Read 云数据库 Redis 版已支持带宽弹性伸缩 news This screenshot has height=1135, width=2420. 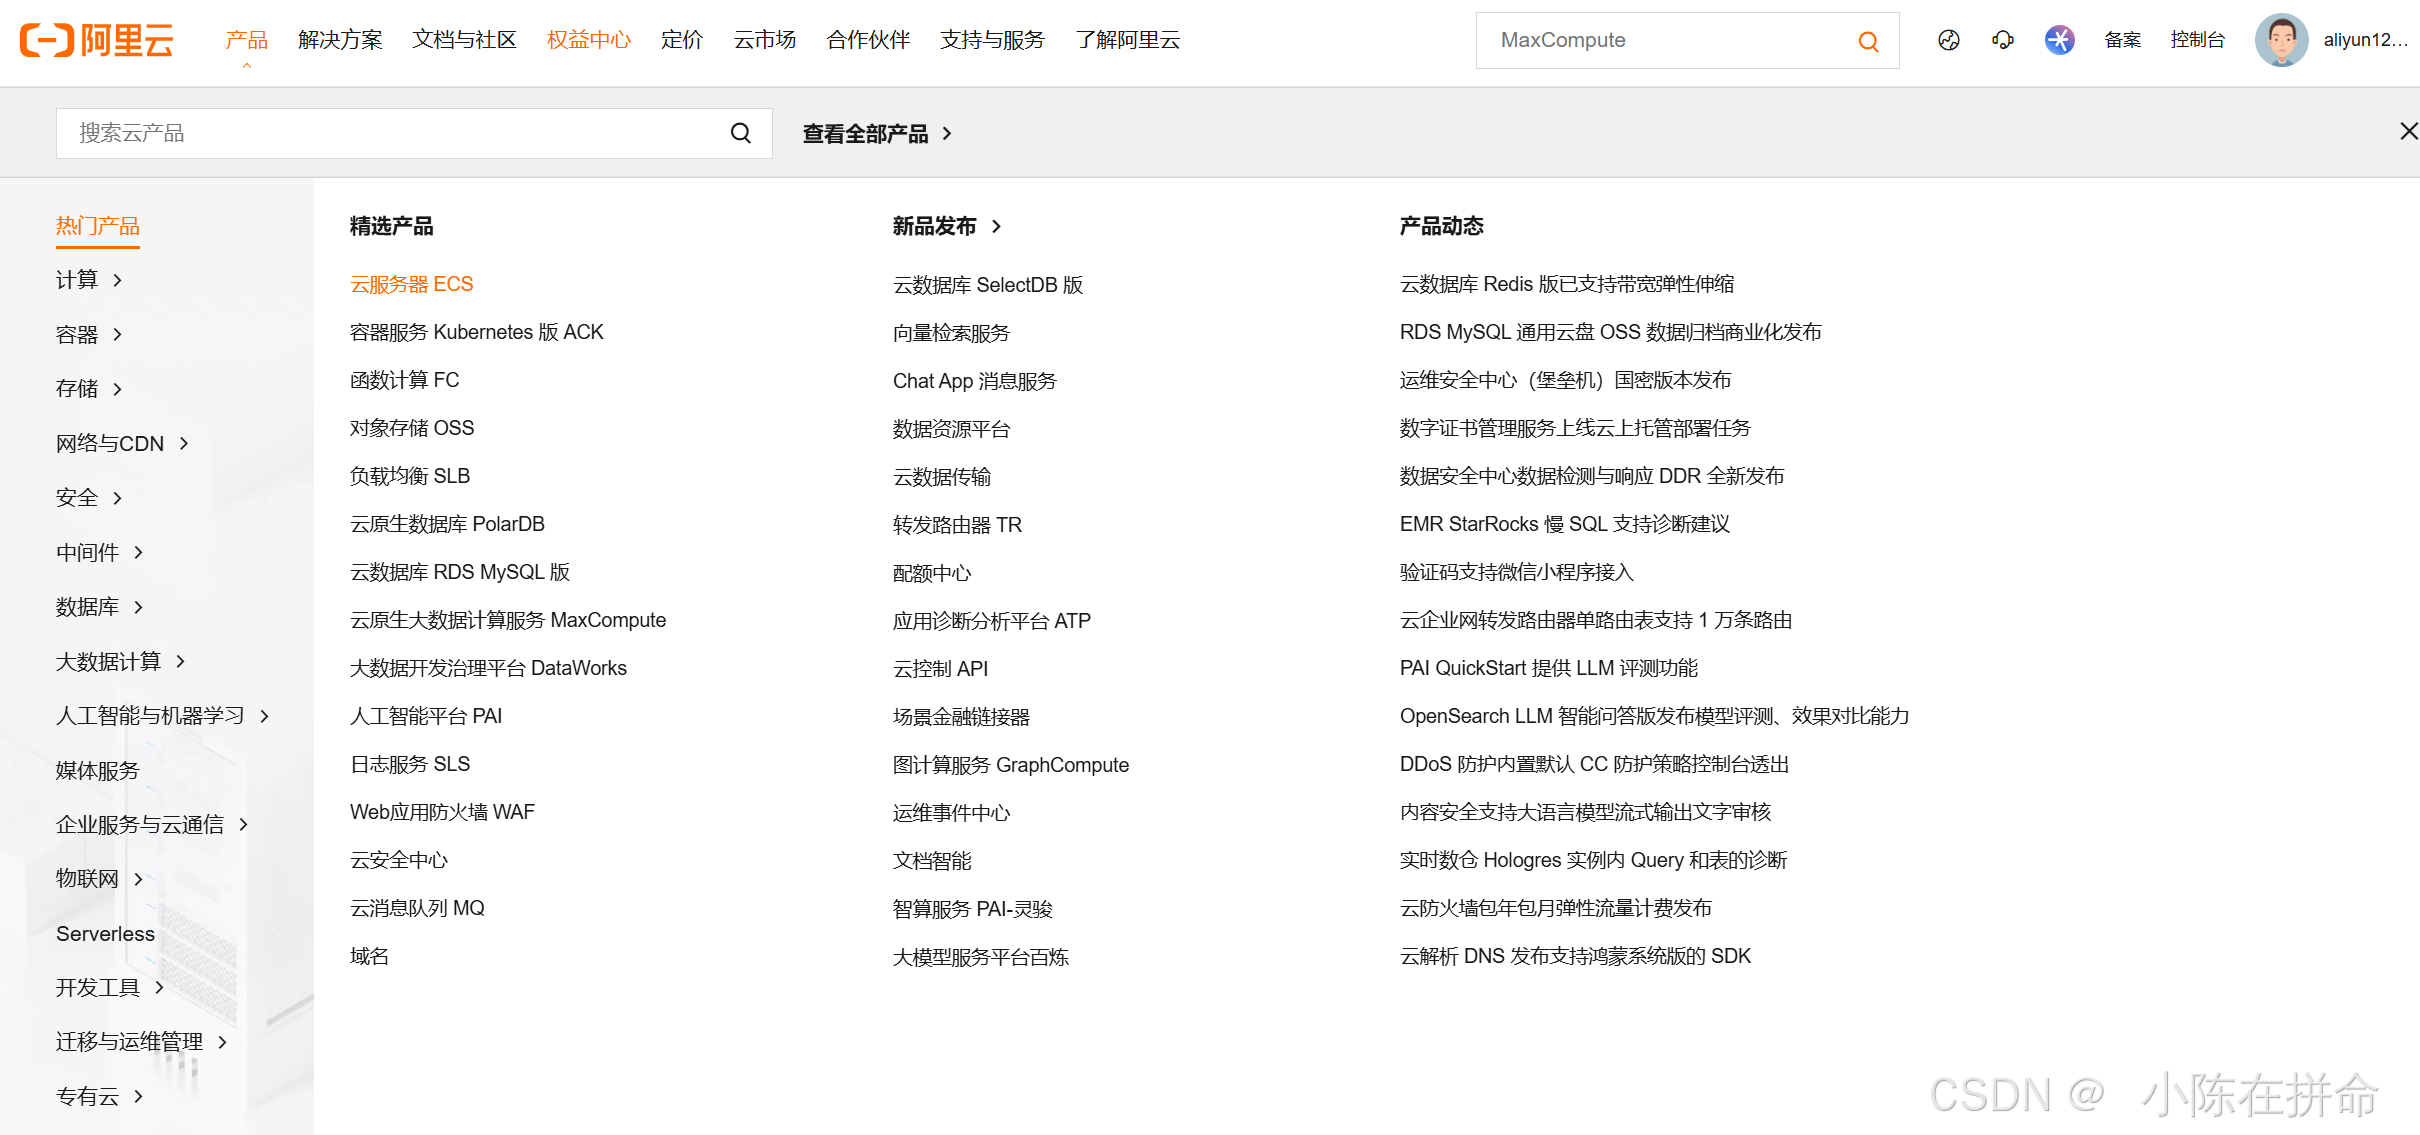click(x=1567, y=284)
